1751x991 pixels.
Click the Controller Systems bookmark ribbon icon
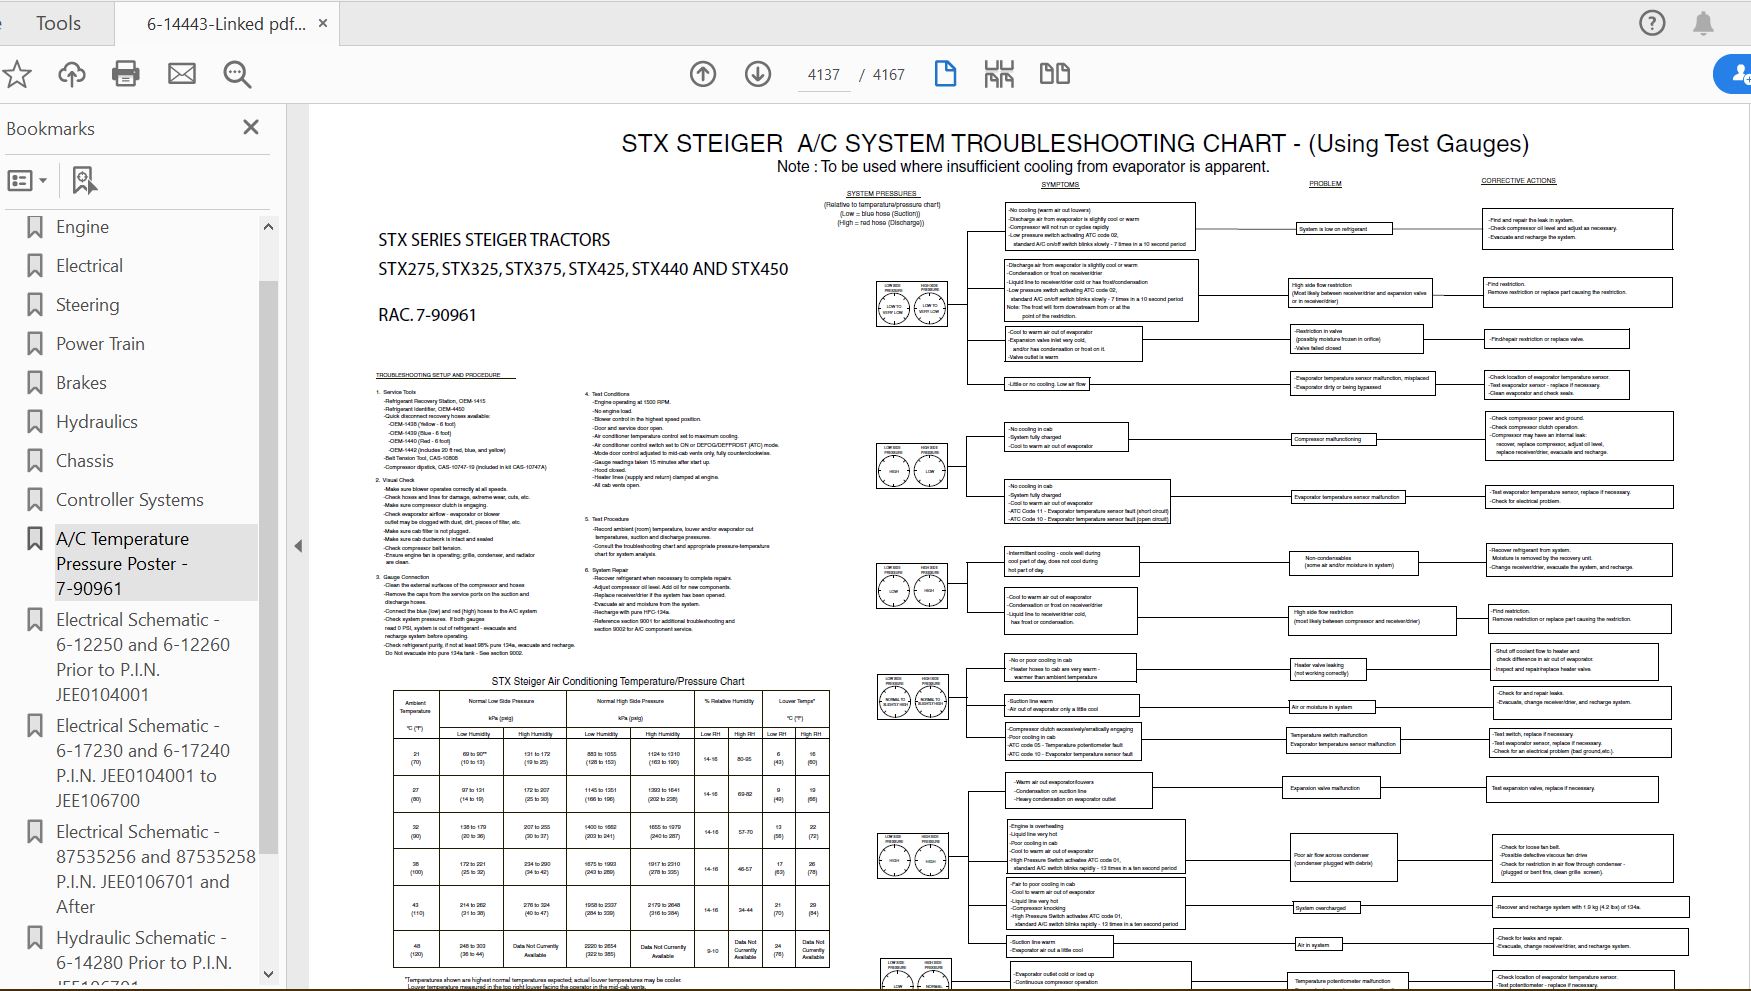[x=35, y=500]
